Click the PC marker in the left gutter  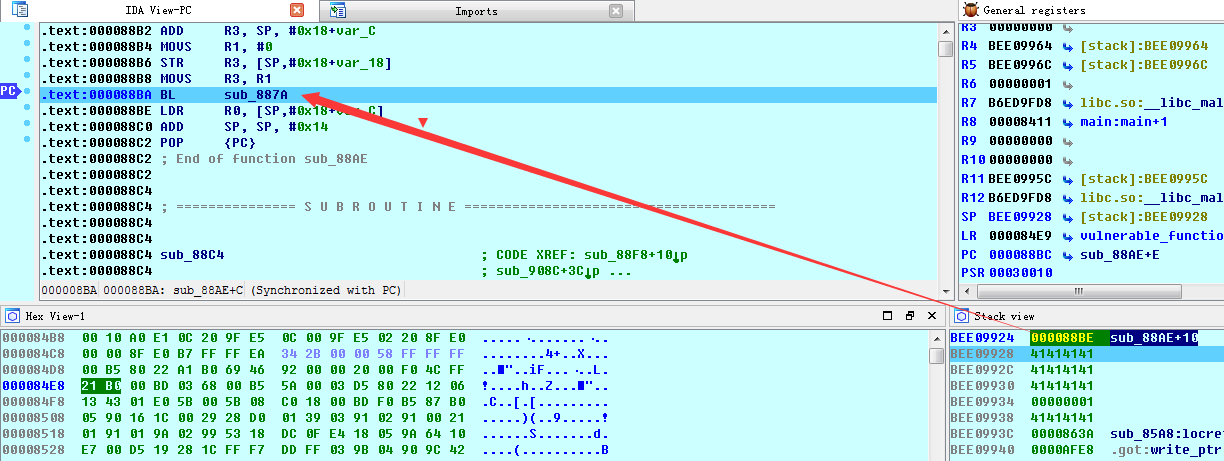10,91
